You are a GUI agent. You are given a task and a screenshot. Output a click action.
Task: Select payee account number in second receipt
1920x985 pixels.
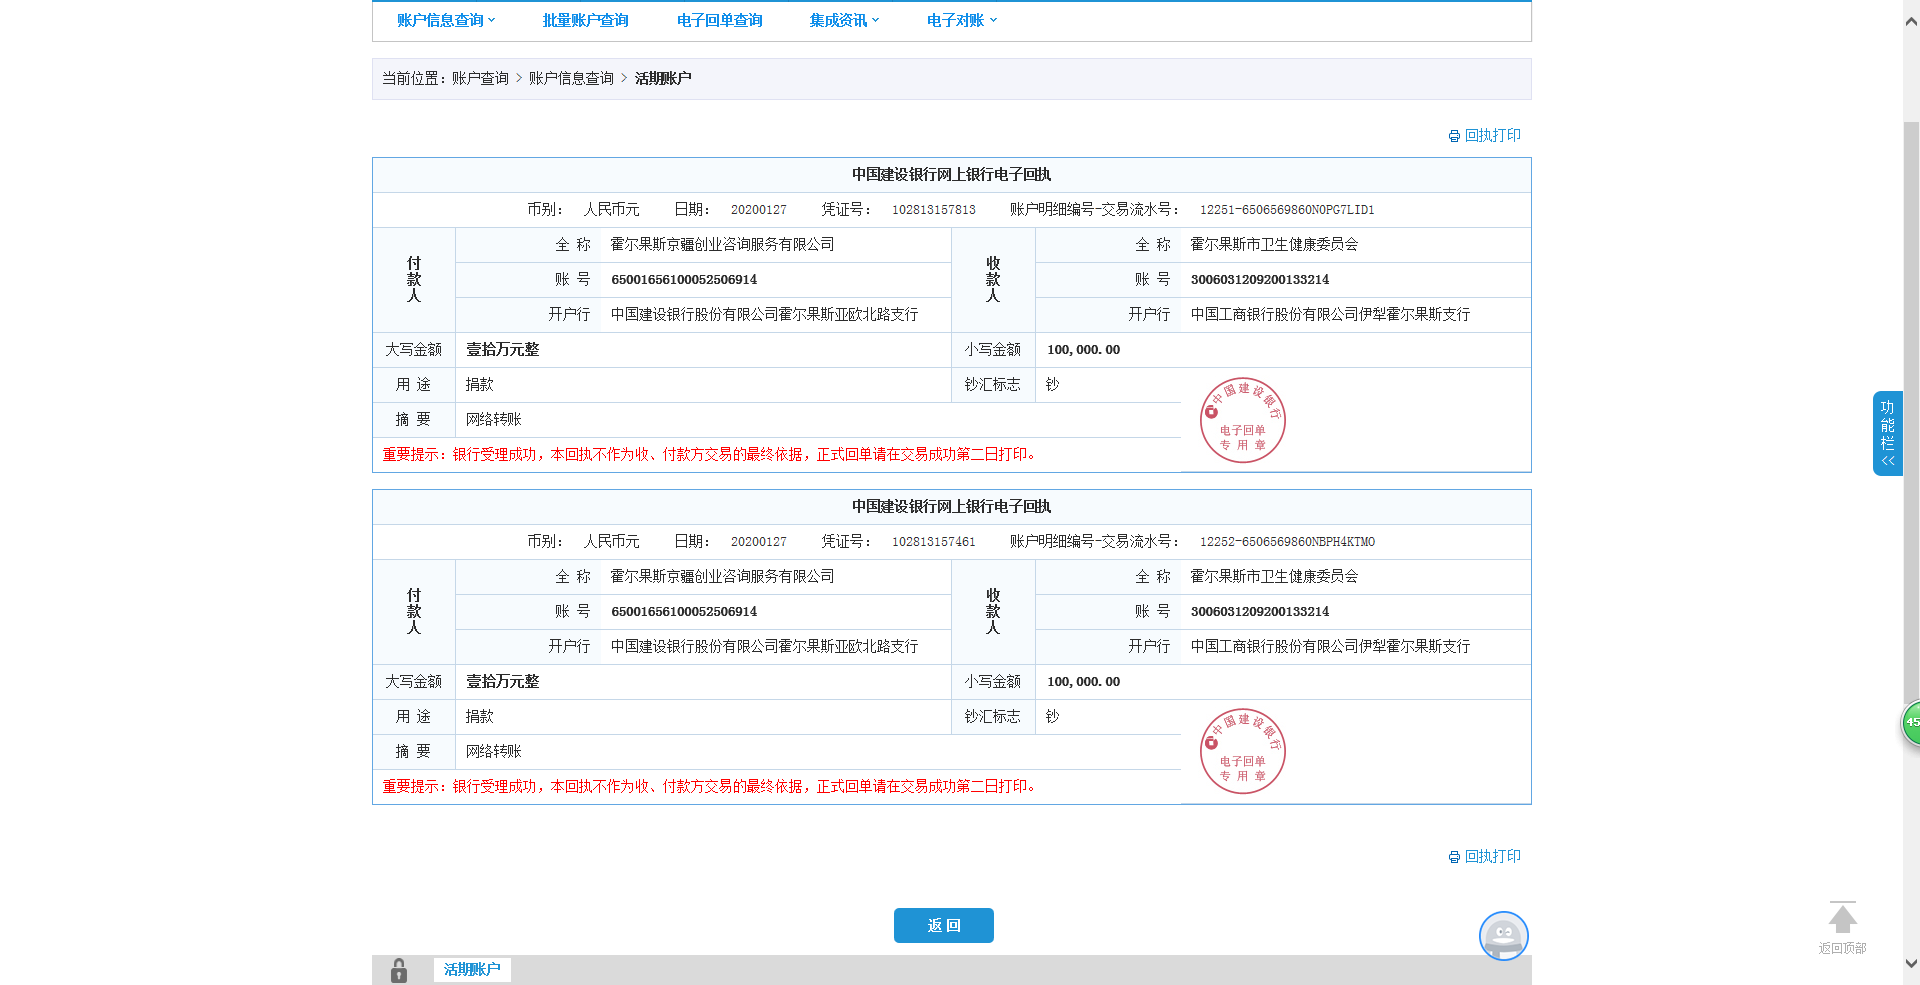click(1260, 612)
